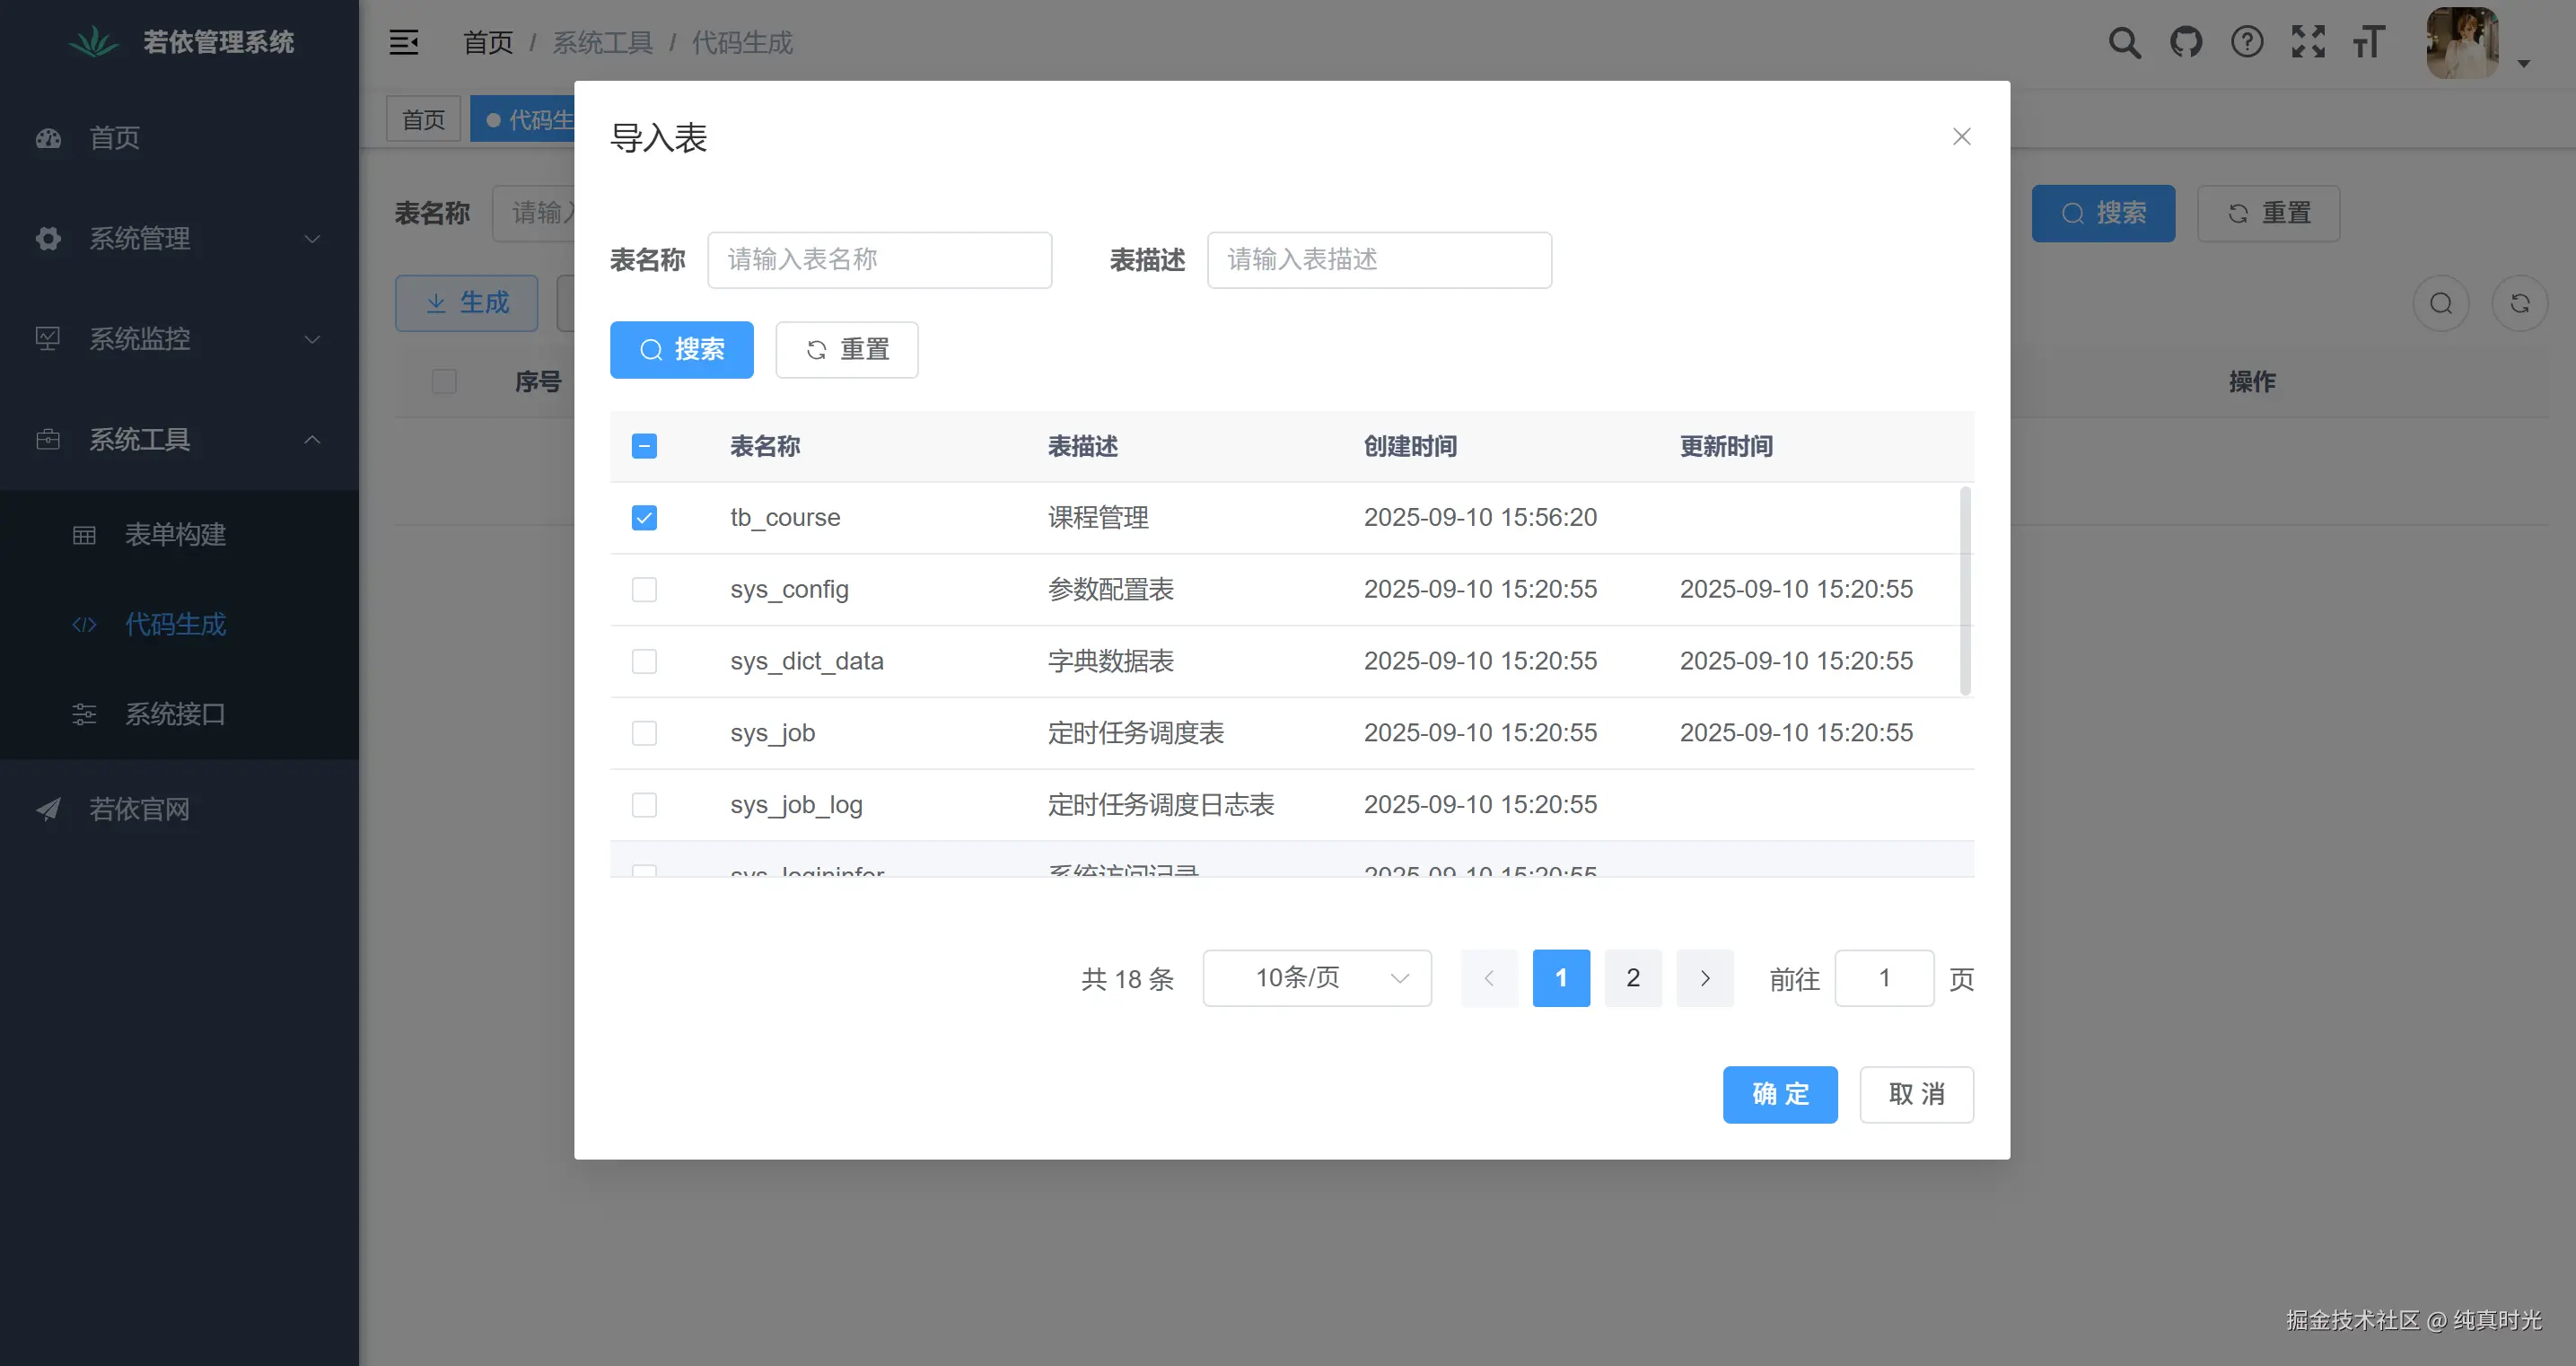The image size is (2576, 1366).
Task: Confirm import with 确定 button
Action: 1780,1094
